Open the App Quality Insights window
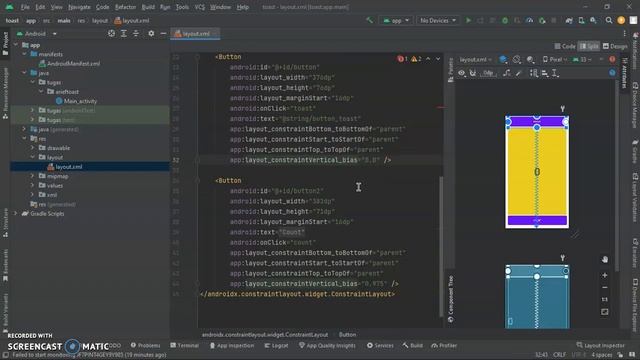The image size is (640, 360). [x=327, y=345]
